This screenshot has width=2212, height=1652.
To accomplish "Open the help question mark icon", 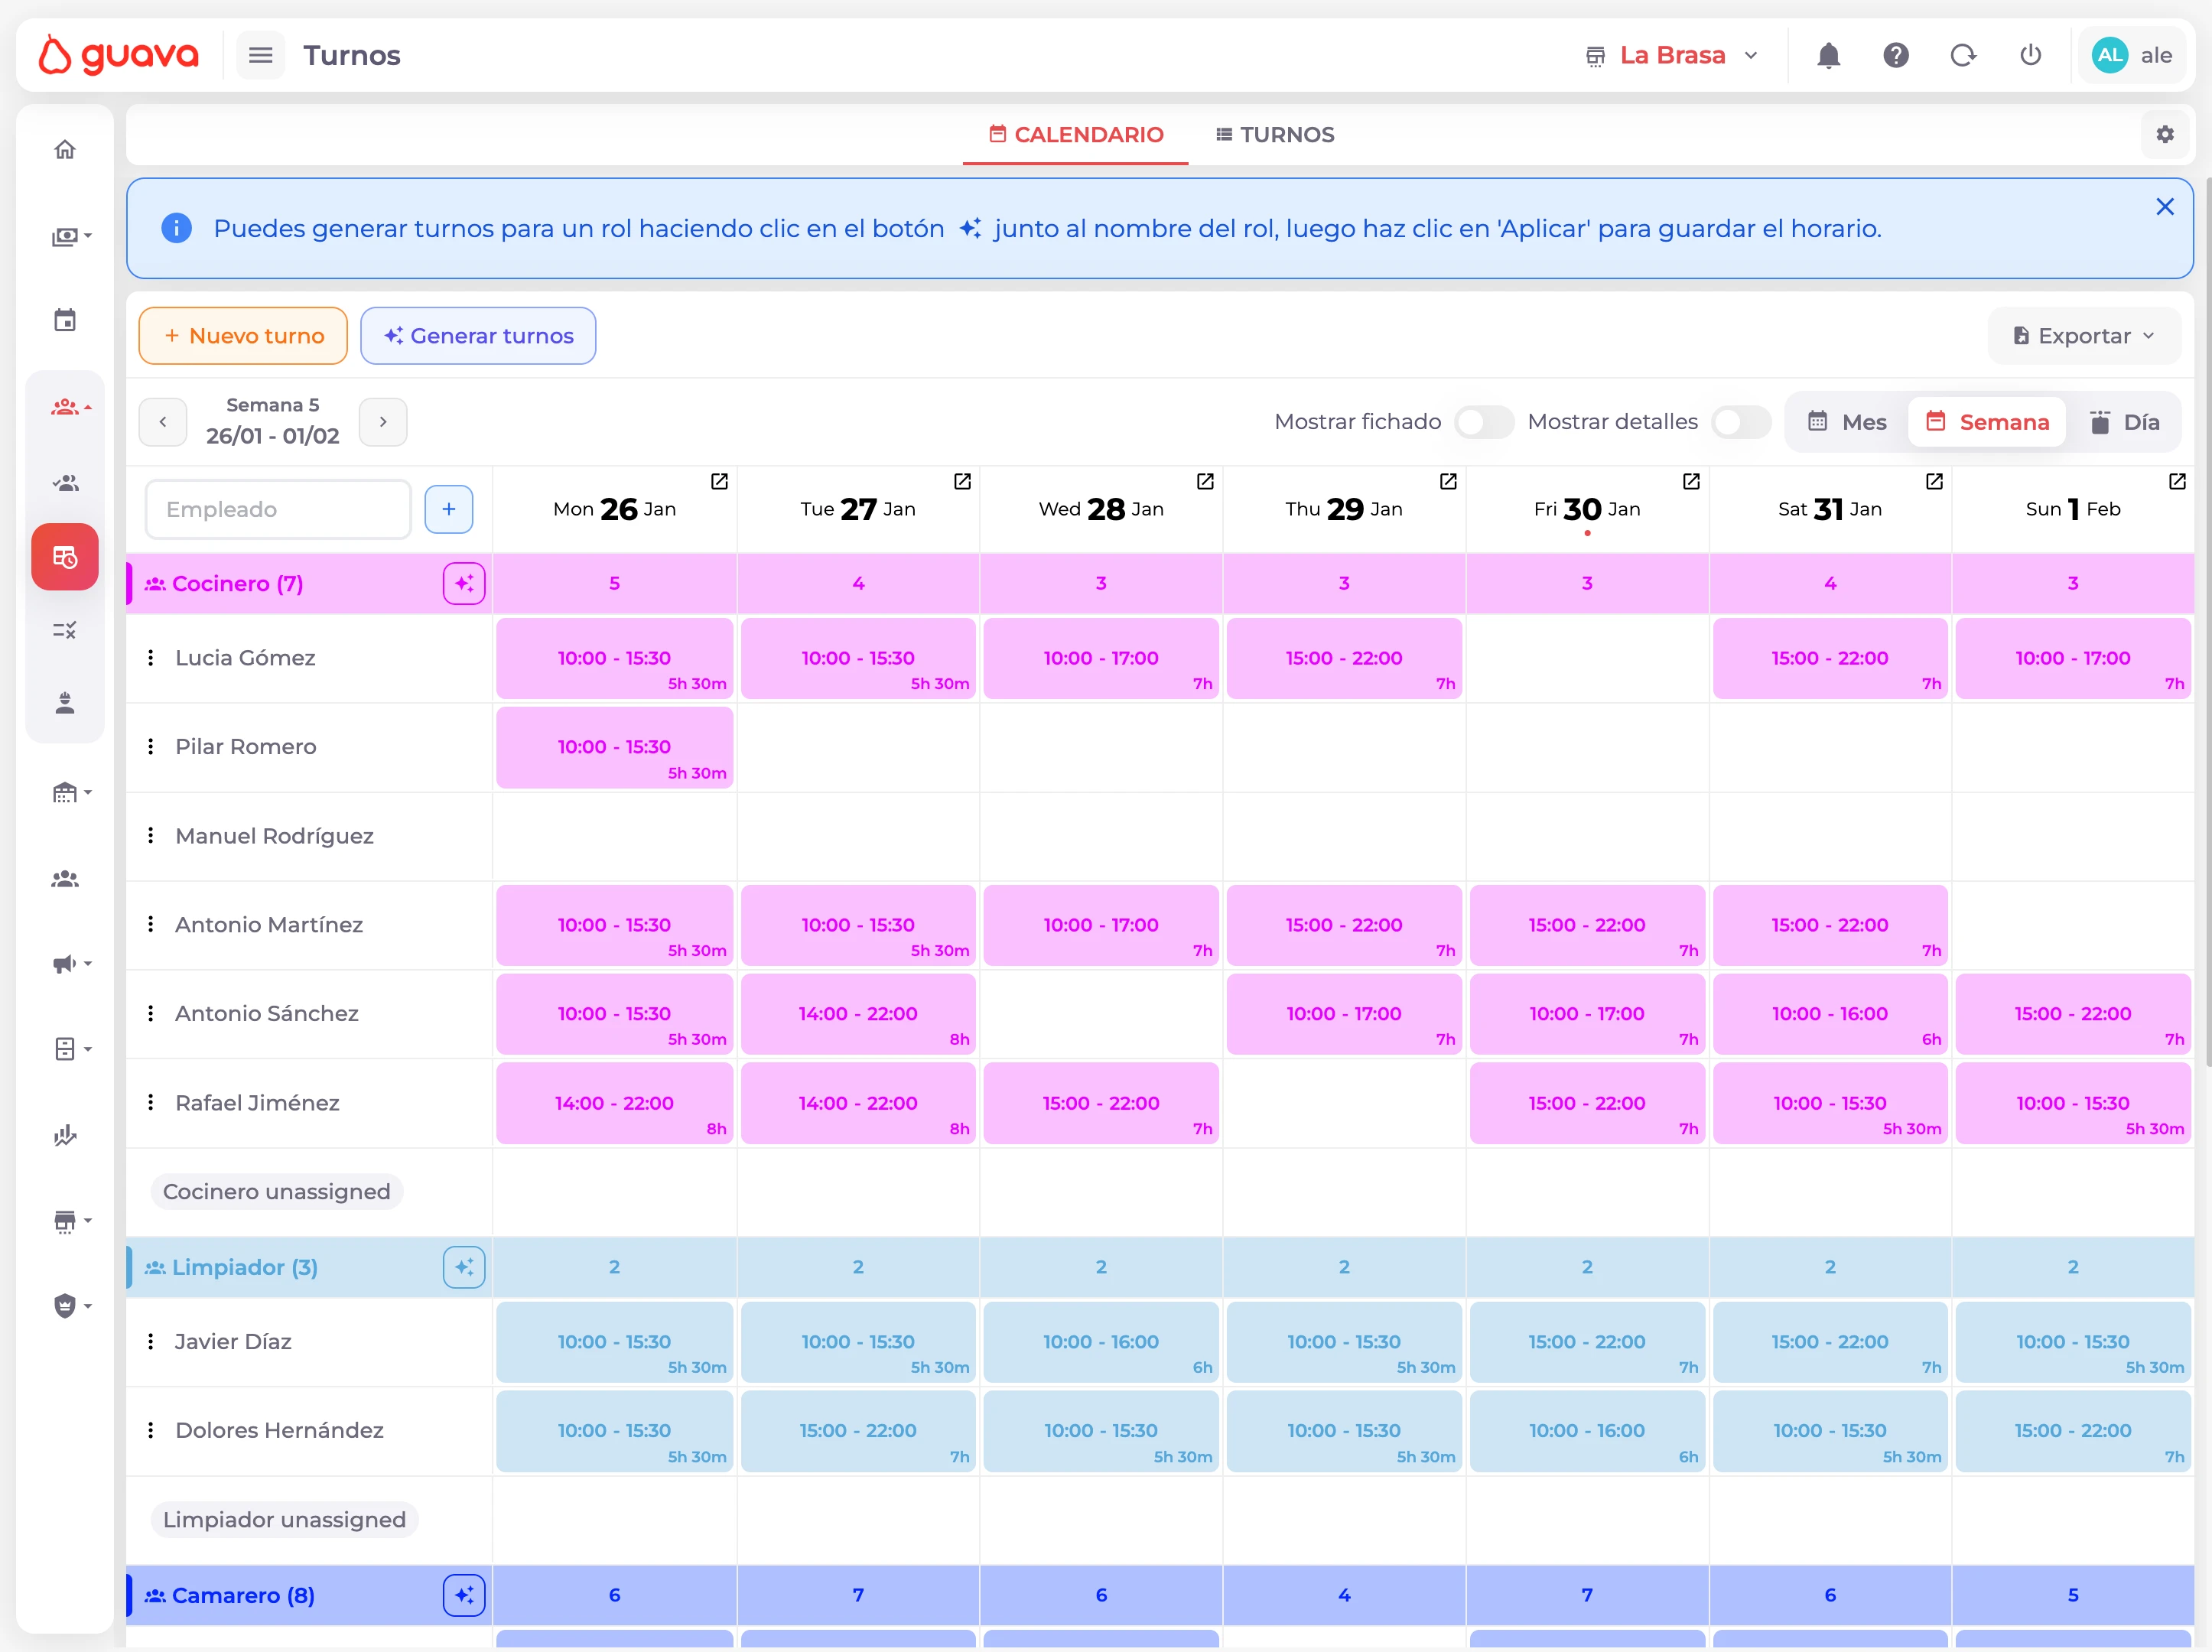I will pyautogui.click(x=1895, y=56).
